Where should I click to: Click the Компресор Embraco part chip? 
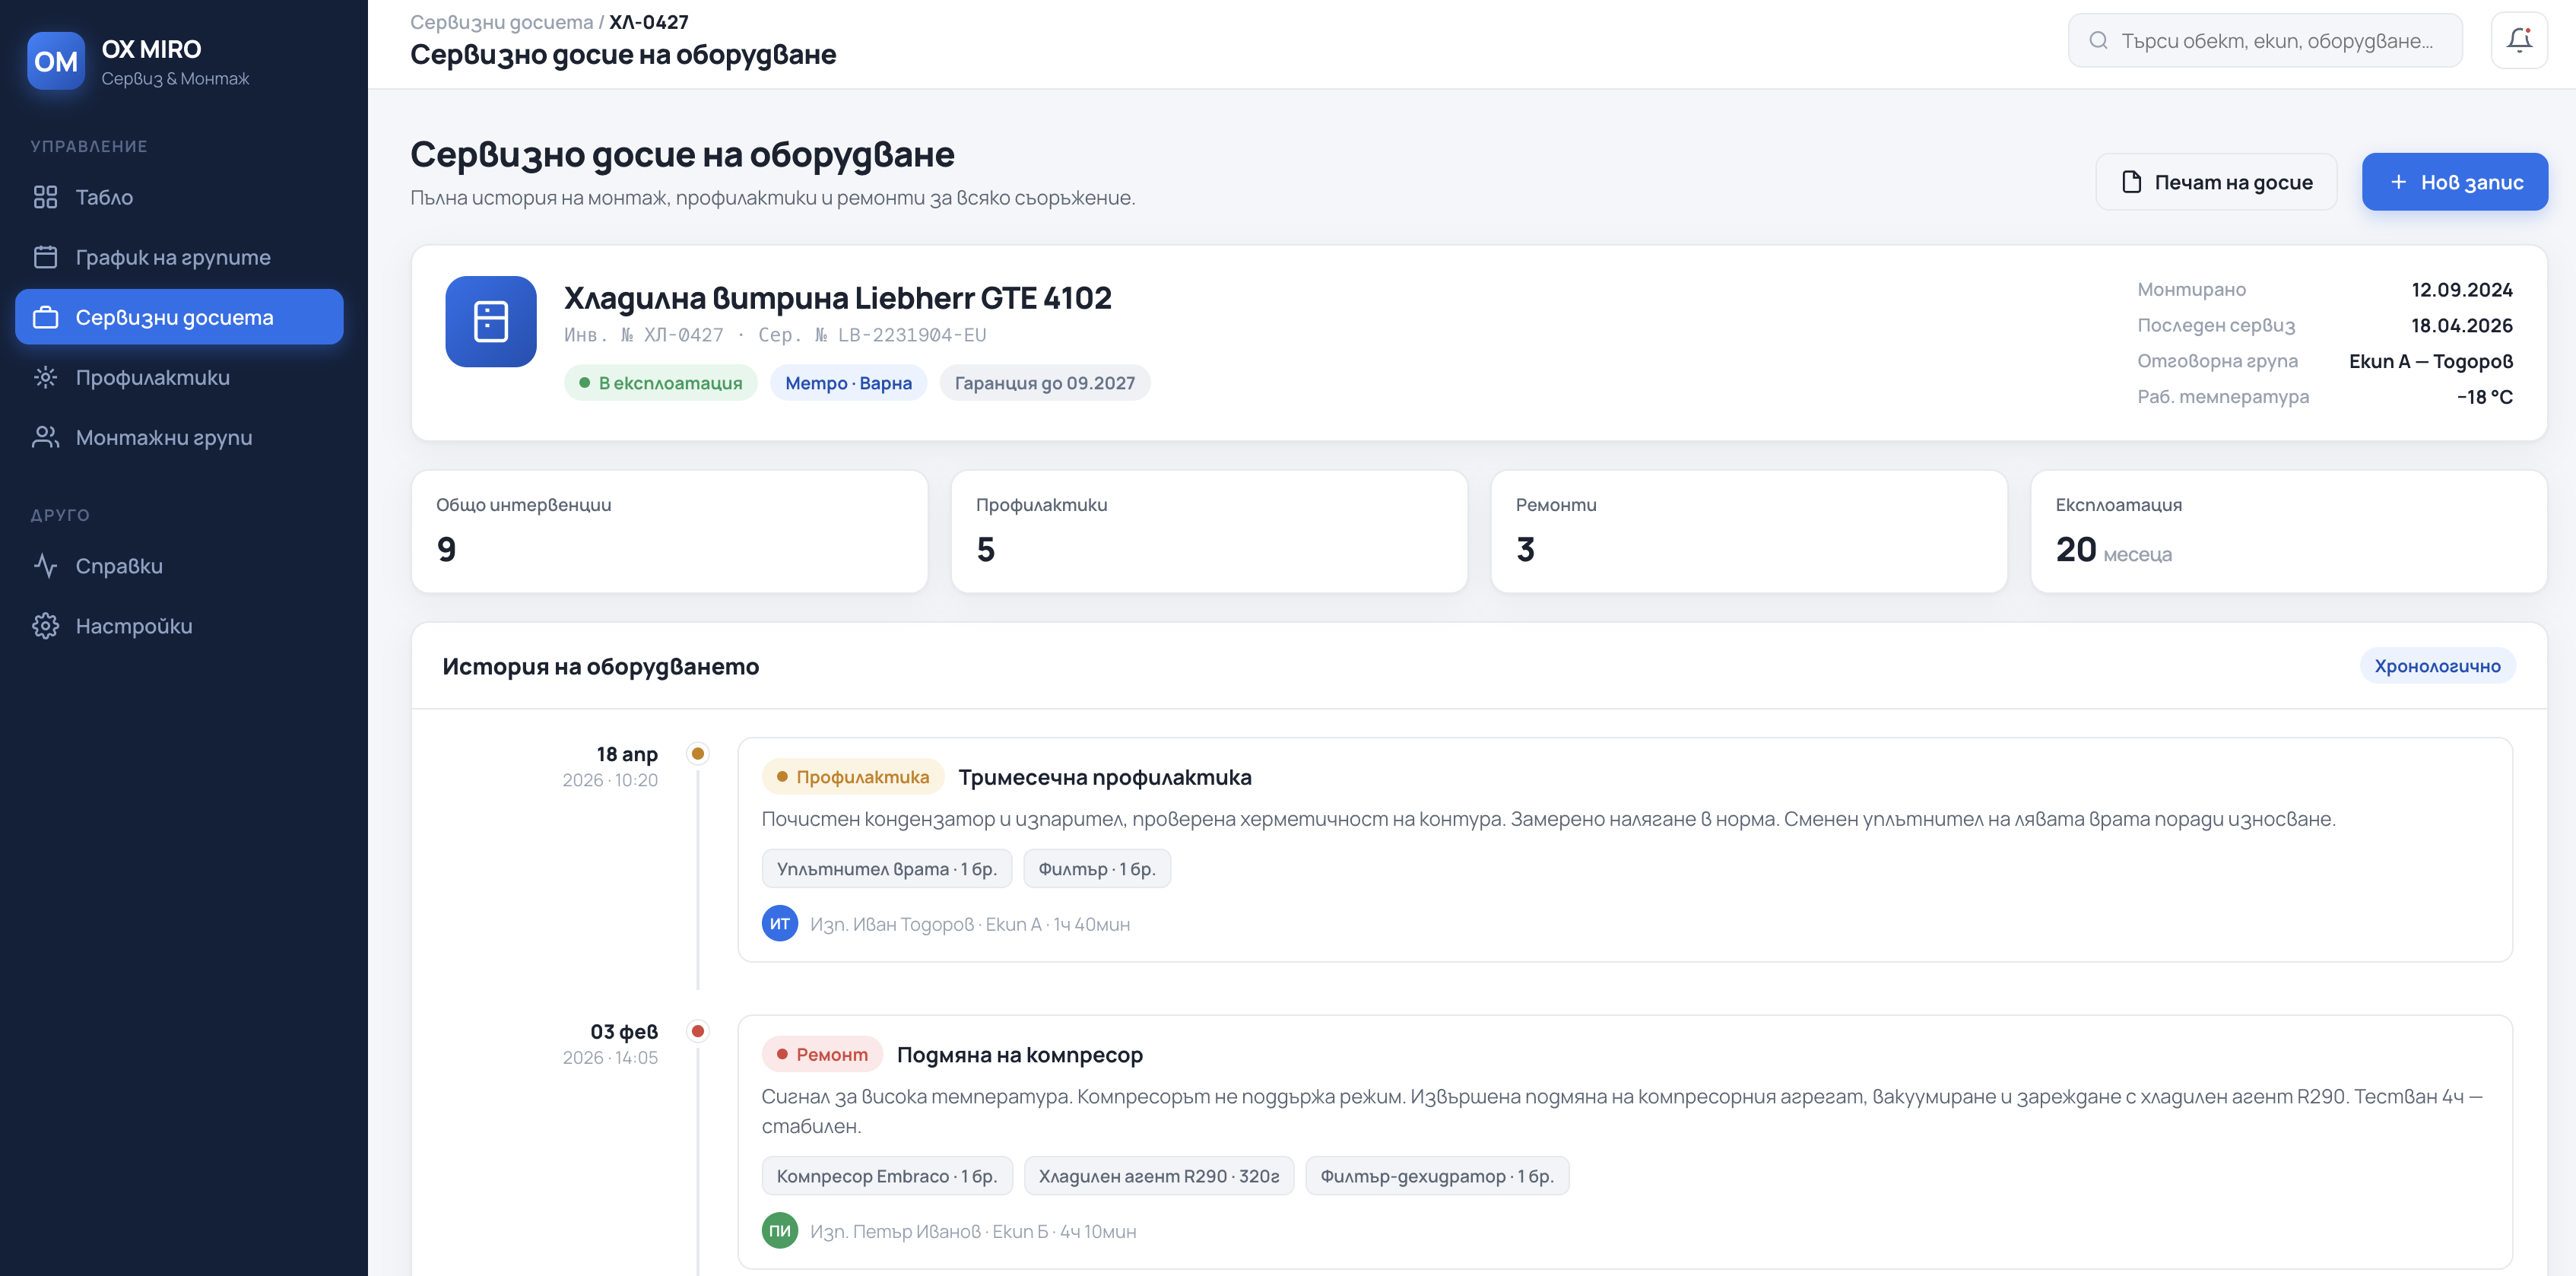tap(886, 1176)
